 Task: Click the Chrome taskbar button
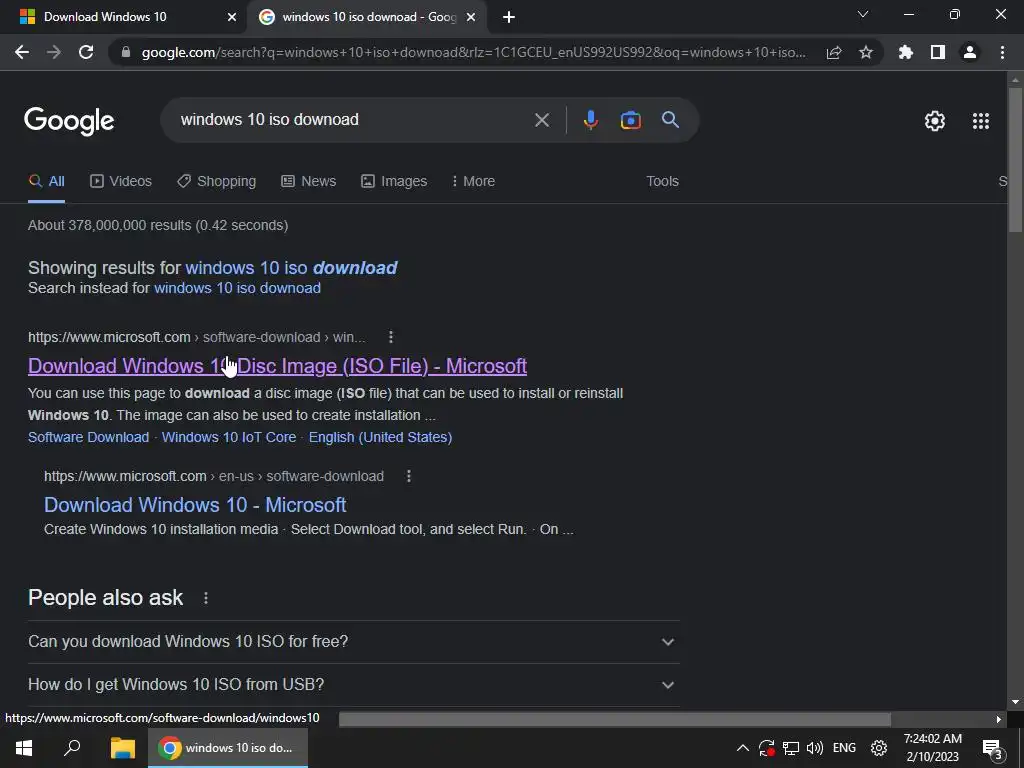[x=227, y=748]
